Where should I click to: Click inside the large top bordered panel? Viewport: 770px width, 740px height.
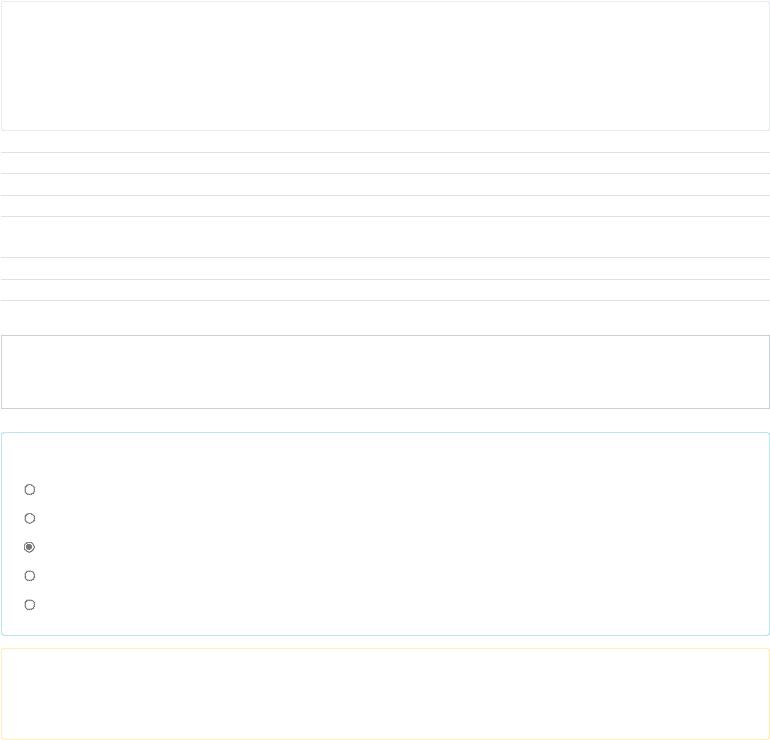pos(385,66)
